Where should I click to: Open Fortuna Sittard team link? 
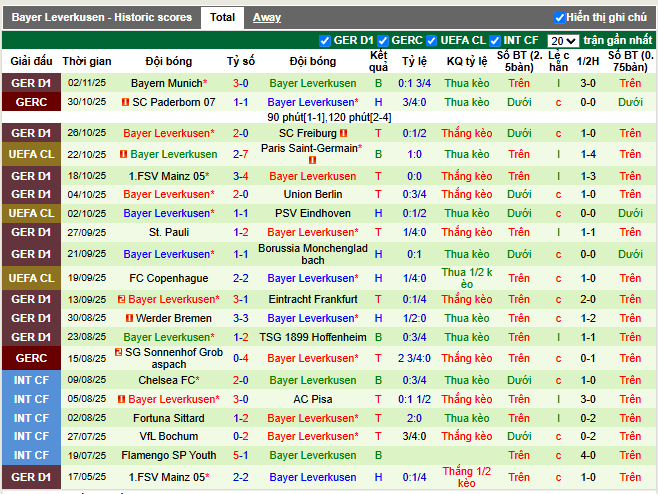coord(169,418)
